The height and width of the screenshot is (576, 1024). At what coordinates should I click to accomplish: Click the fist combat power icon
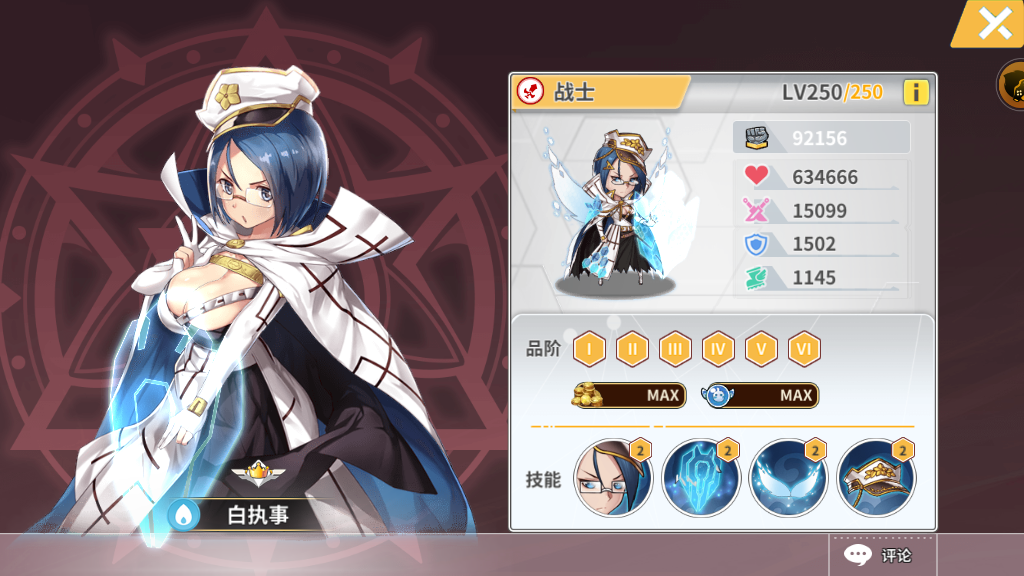click(756, 138)
